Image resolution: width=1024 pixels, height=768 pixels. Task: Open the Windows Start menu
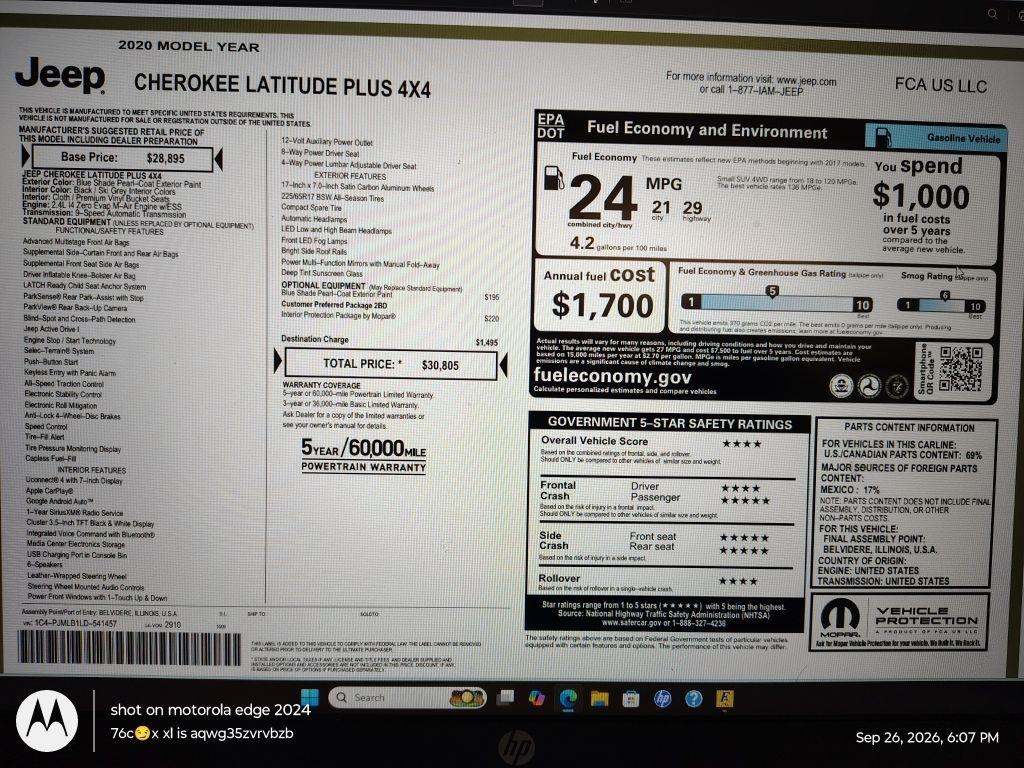point(310,697)
